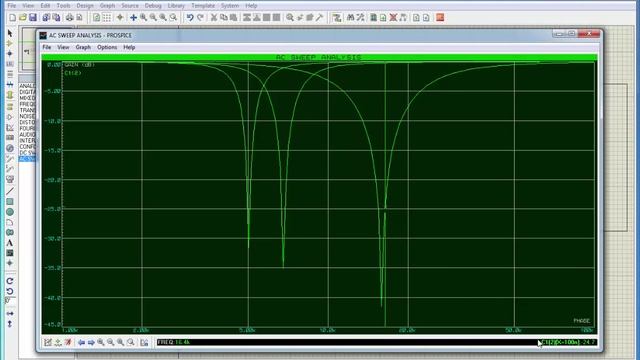Click the blue left pan arrow in graph toolbar
This screenshot has width=640, height=360.
pyautogui.click(x=81, y=342)
